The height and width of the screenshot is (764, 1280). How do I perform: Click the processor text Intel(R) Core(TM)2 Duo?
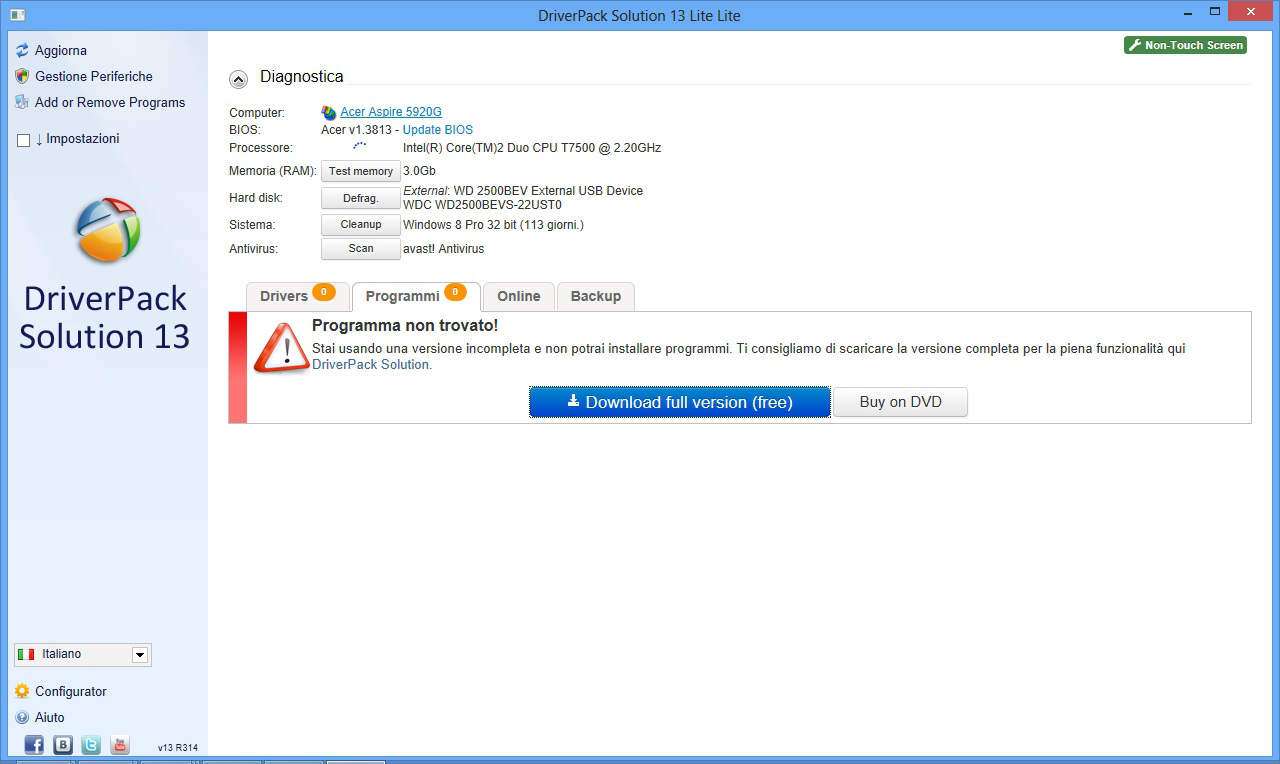tap(532, 148)
